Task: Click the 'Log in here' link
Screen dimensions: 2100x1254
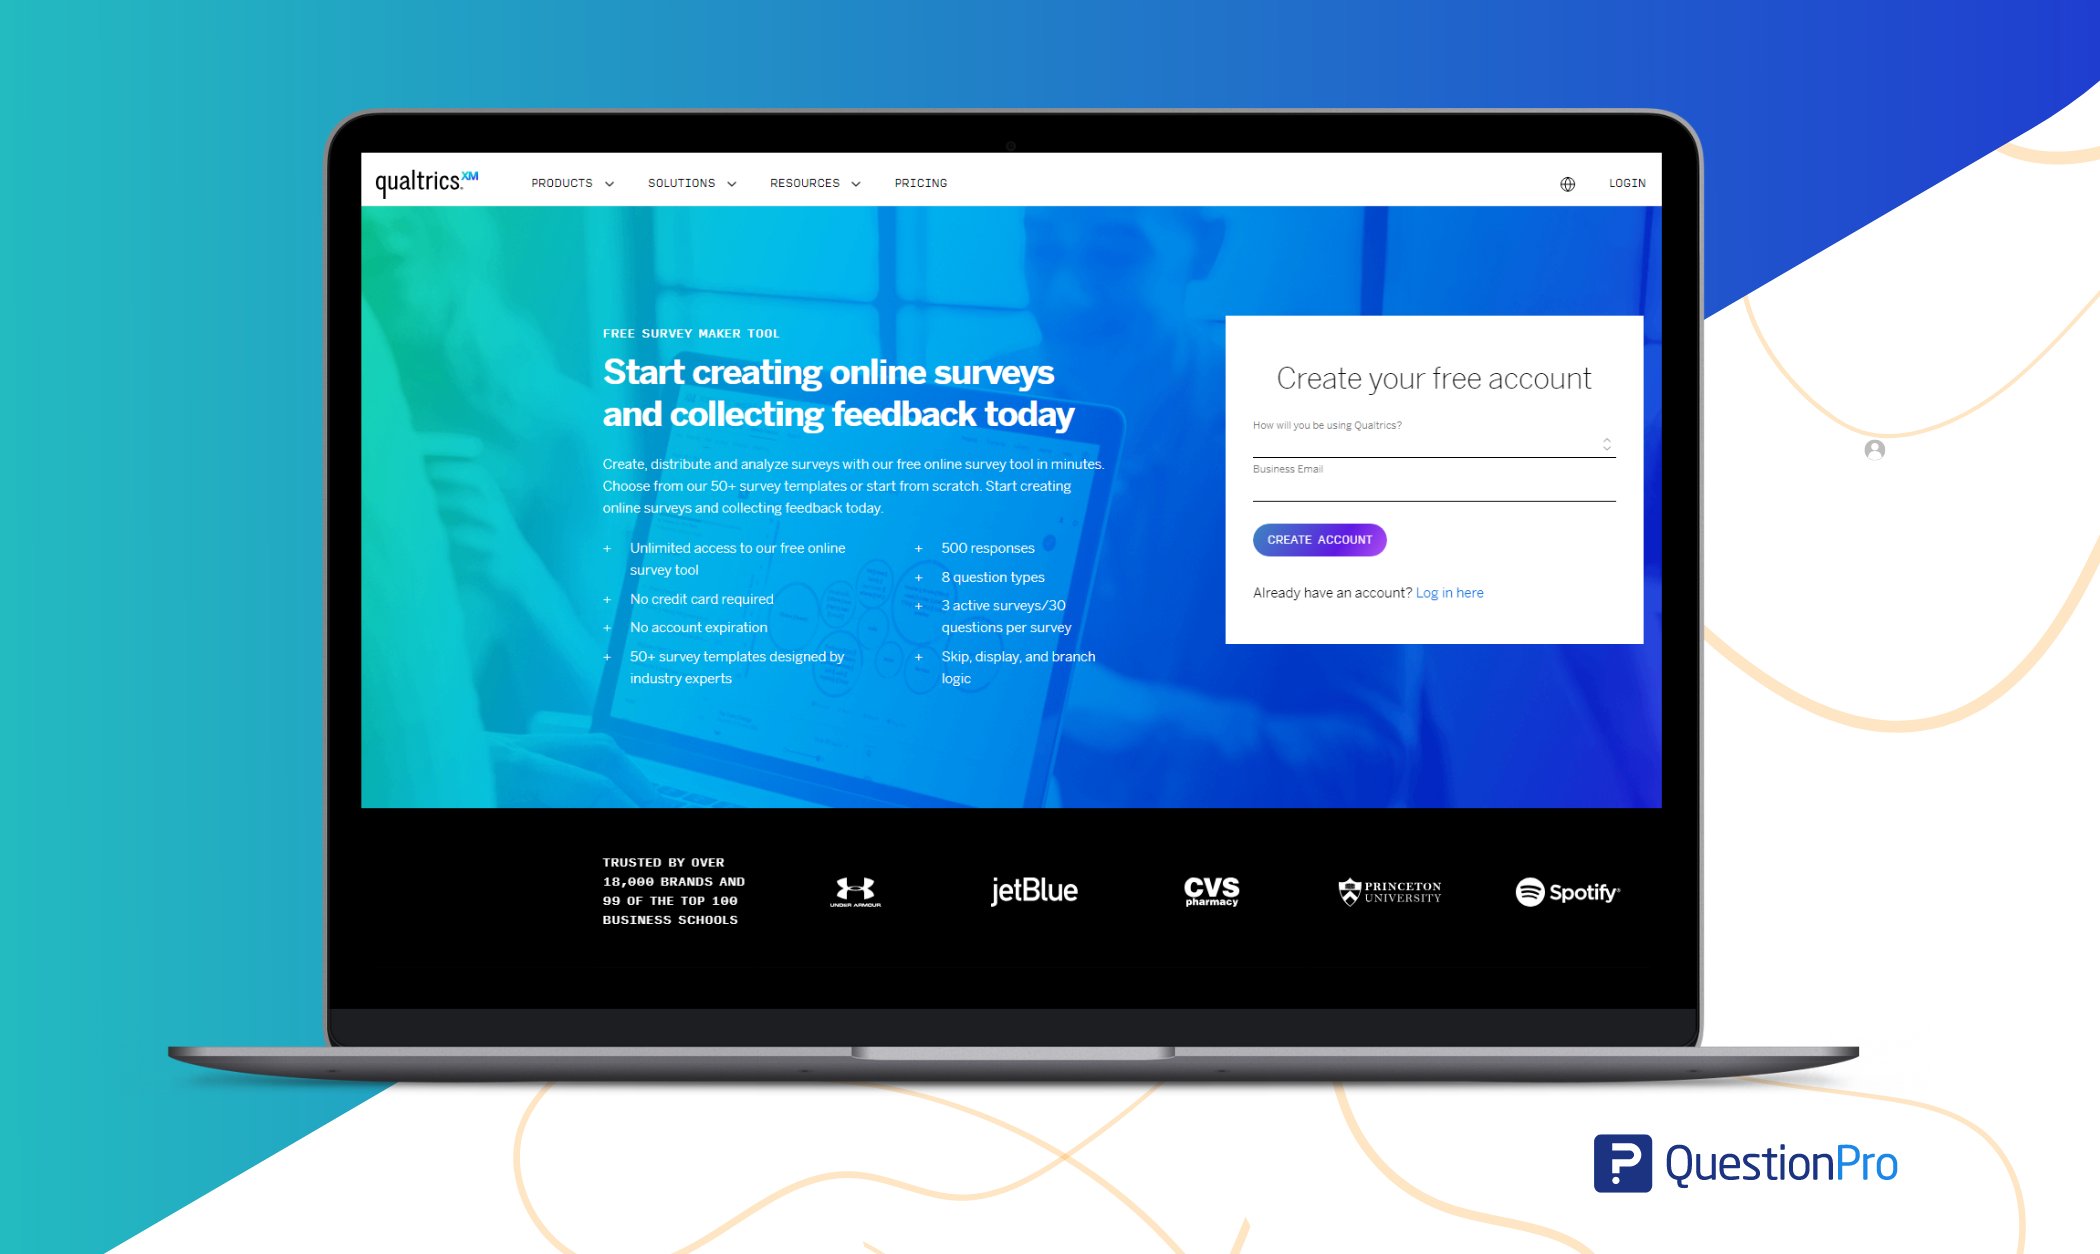Action: coord(1455,593)
